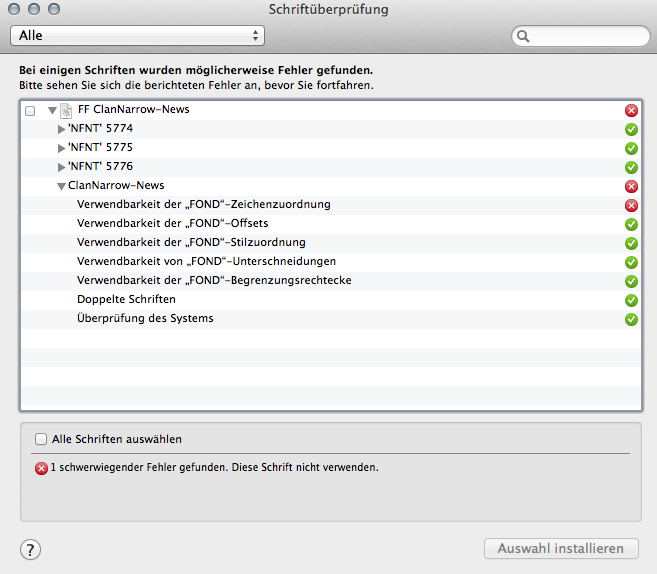
Task: Expand 'NFNT' 5774 disclosure triangle
Action: [x=62, y=129]
